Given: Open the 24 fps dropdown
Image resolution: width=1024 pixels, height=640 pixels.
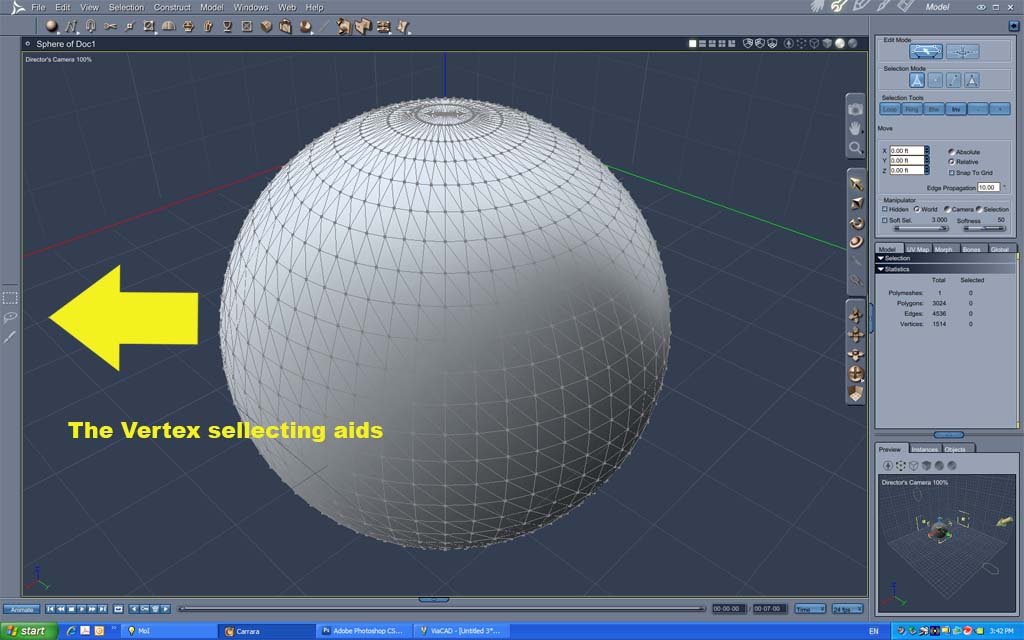Looking at the screenshot, I should (847, 609).
